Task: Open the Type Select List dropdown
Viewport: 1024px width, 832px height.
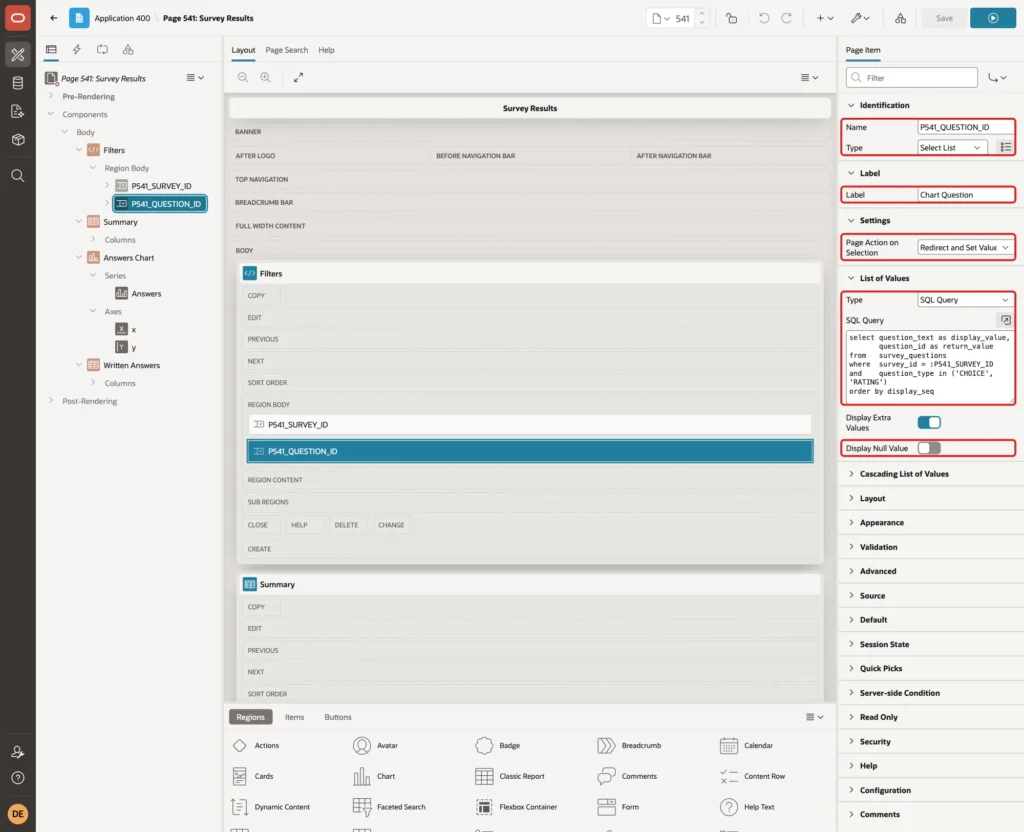Action: (x=952, y=148)
